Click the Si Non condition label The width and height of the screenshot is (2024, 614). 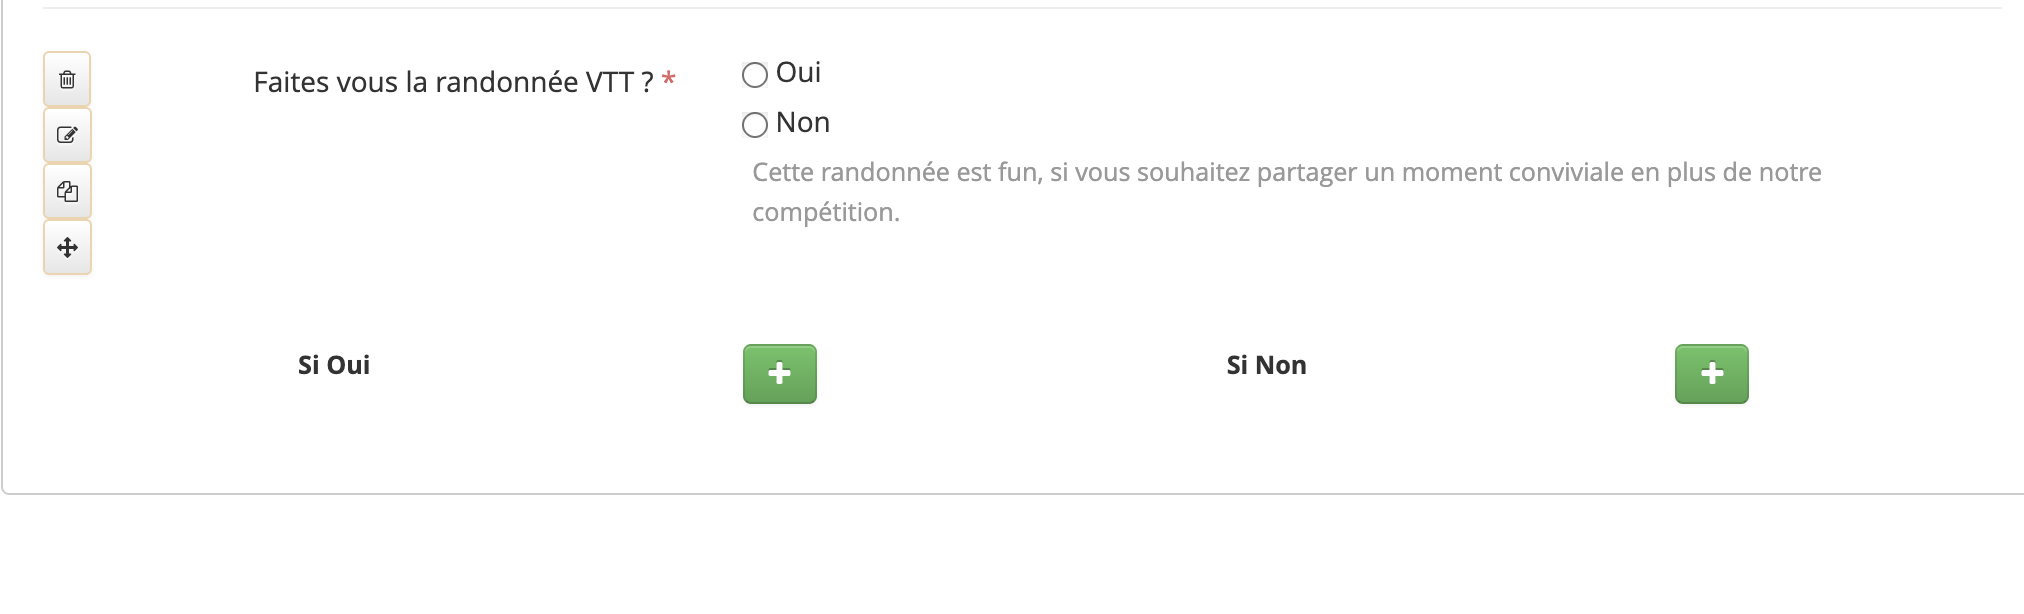pos(1266,365)
